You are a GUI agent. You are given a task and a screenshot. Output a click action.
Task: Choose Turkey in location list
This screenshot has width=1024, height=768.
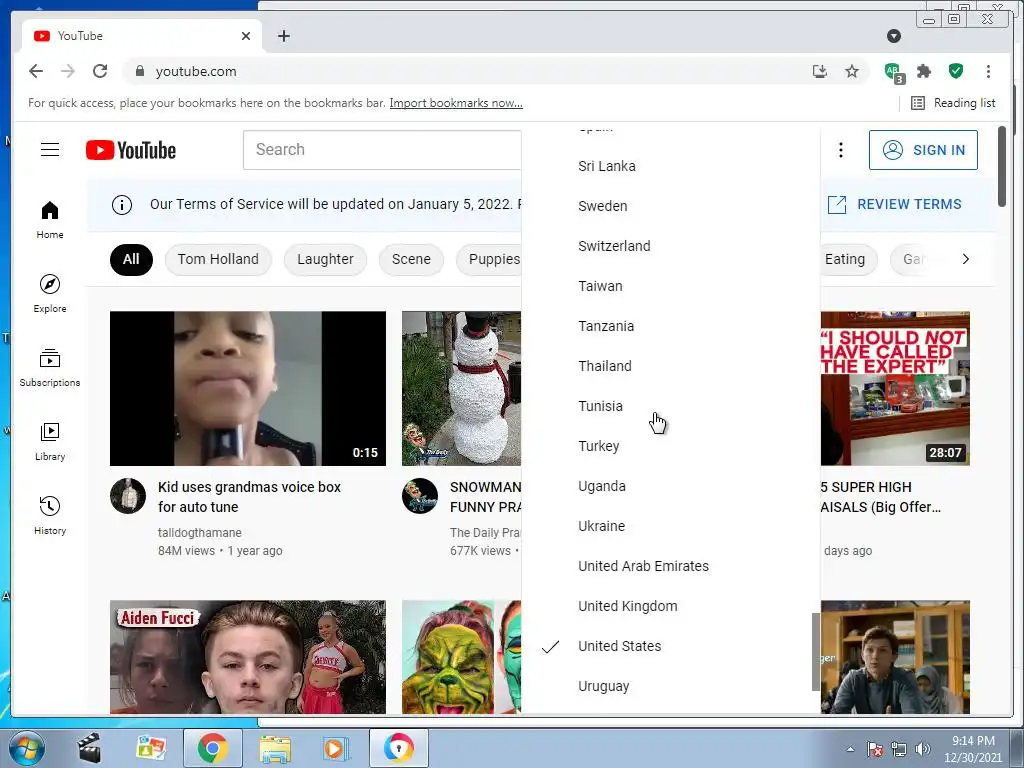(x=671, y=446)
